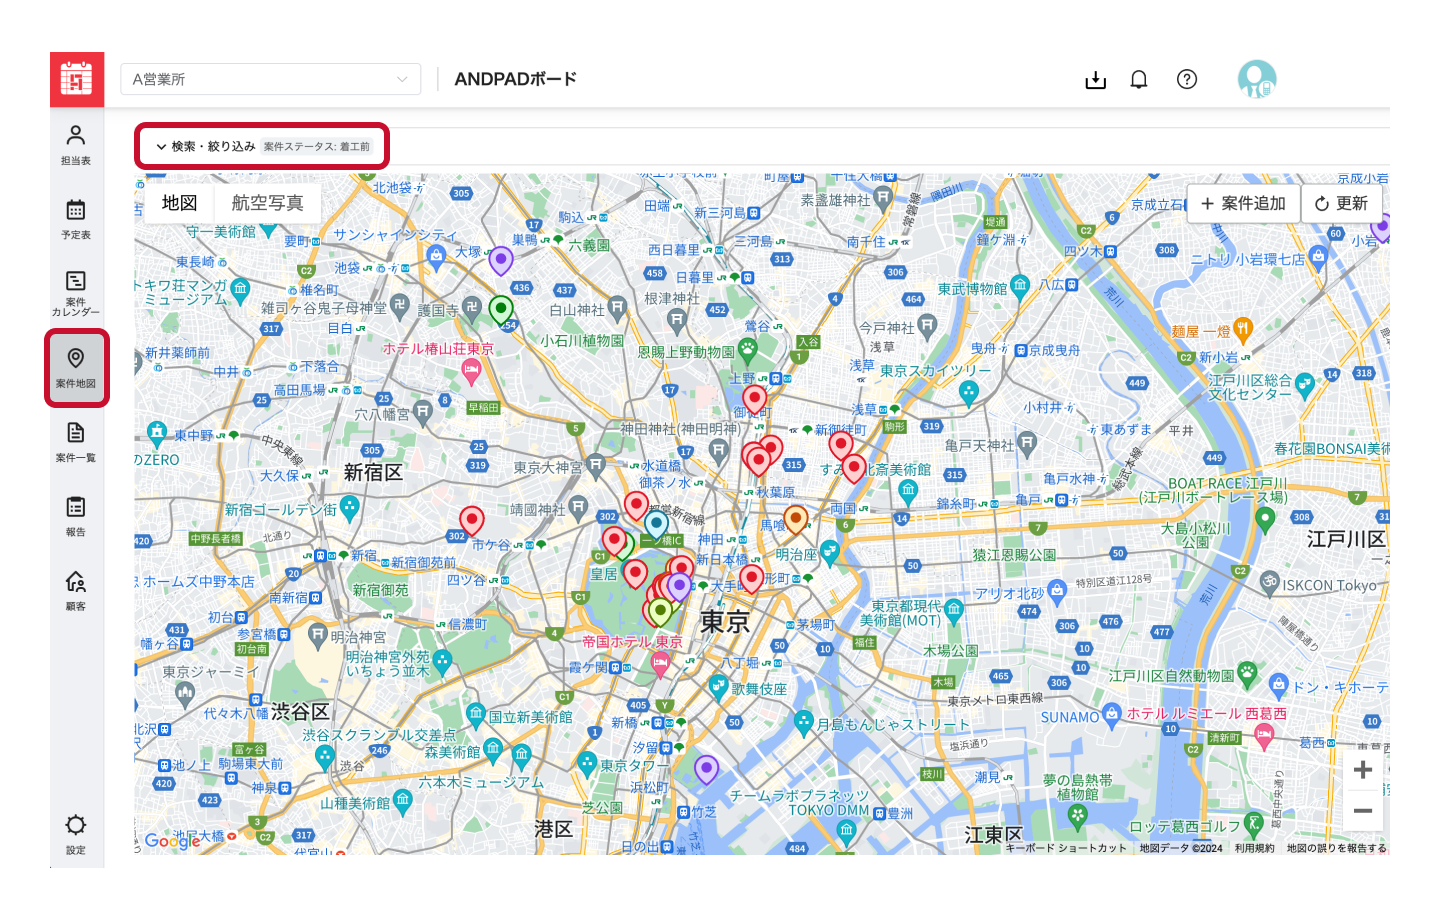Open the user avatar menu
Viewport: 1440px width, 910px height.
pyautogui.click(x=1257, y=79)
